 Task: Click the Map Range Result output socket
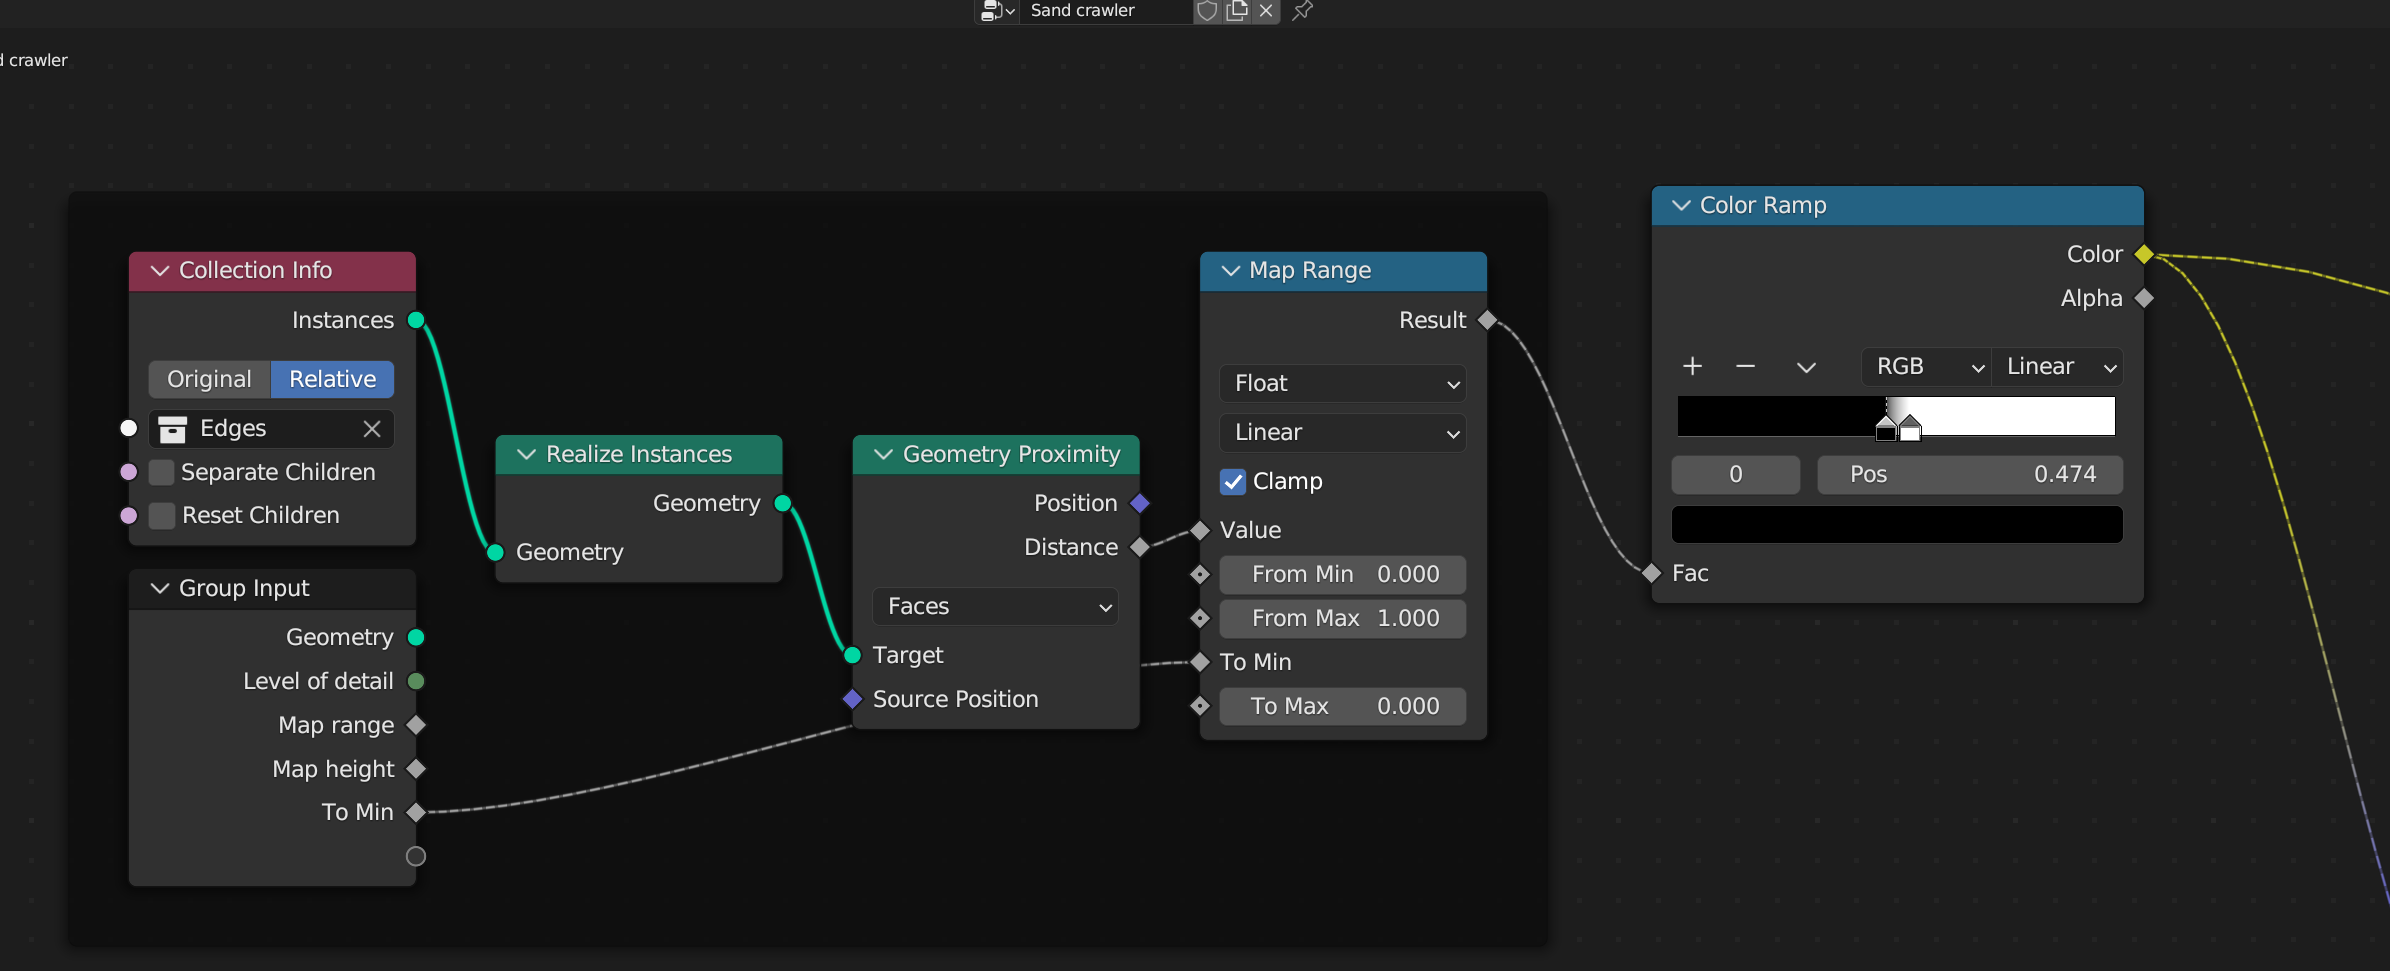coord(1487,320)
